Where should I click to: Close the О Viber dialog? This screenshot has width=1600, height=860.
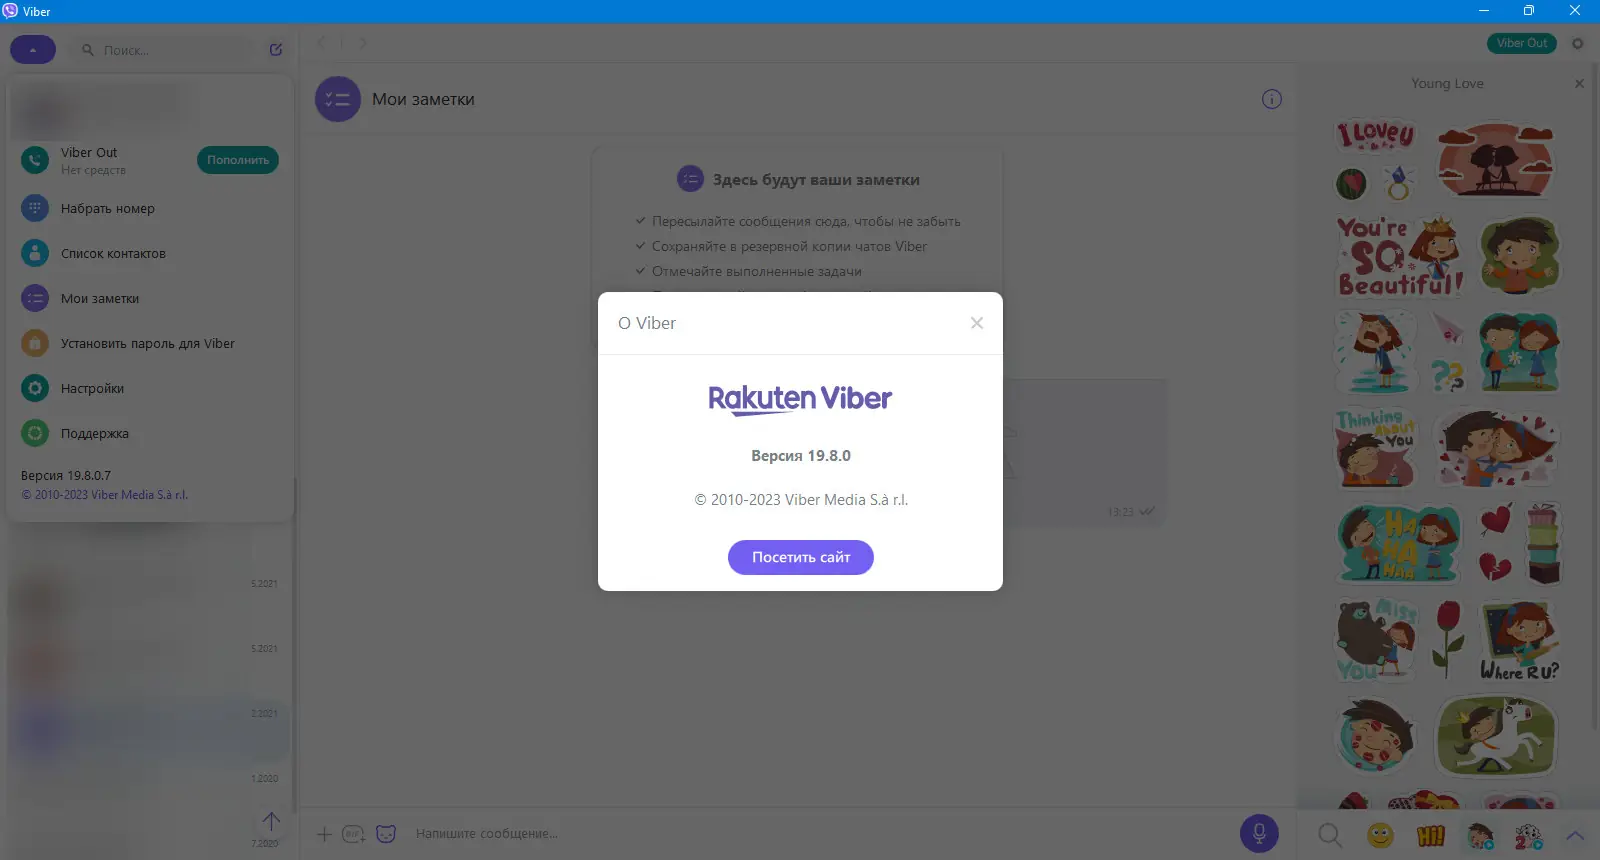pyautogui.click(x=977, y=323)
